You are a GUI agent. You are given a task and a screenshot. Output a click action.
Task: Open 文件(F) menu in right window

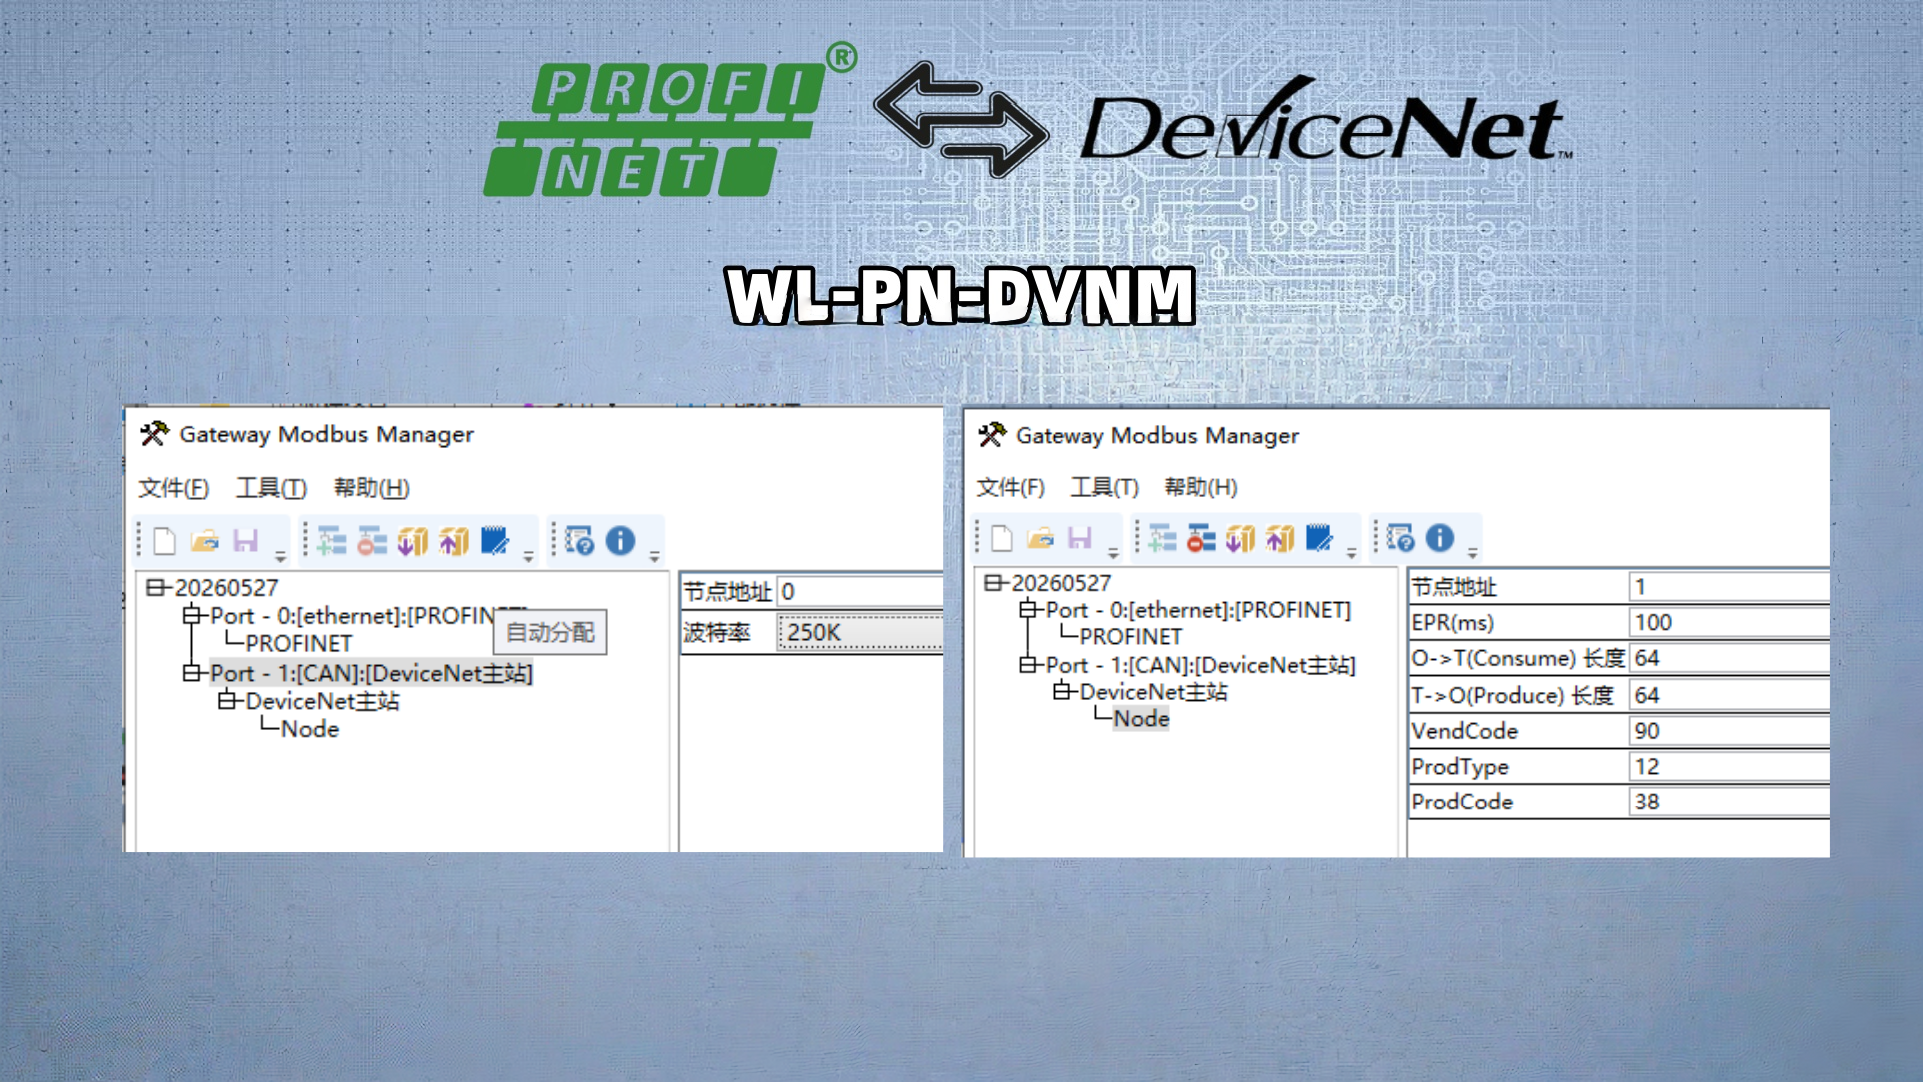pyautogui.click(x=1011, y=487)
